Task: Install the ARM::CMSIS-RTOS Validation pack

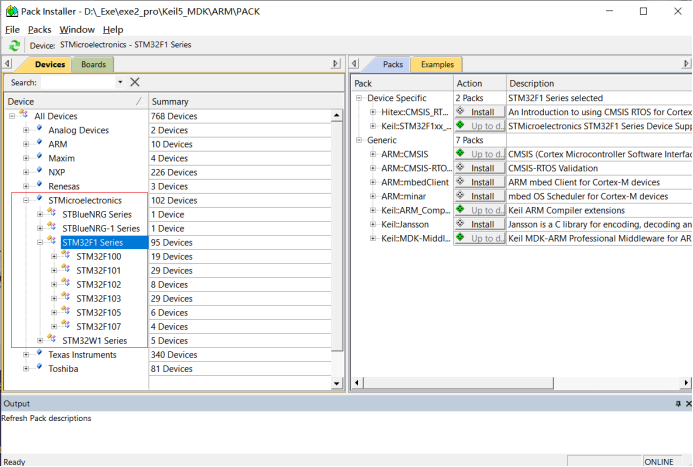Action: point(480,168)
